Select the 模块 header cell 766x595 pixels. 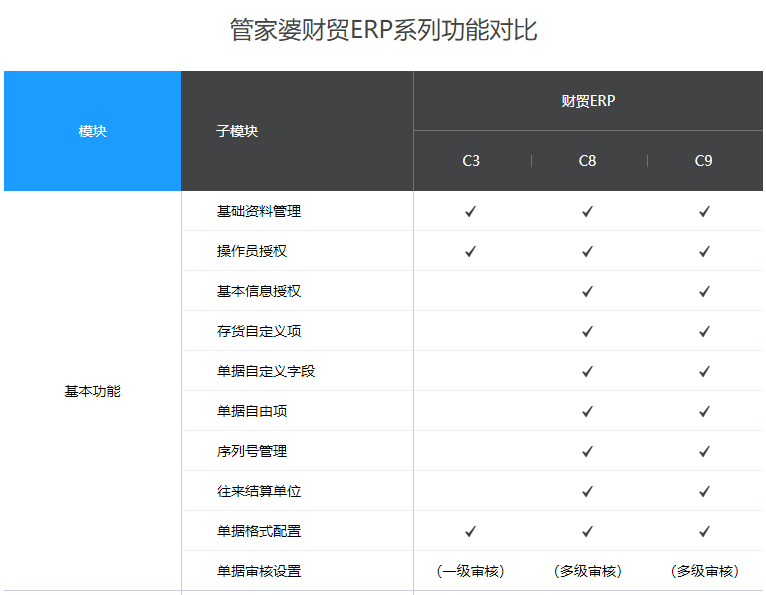[x=92, y=131]
